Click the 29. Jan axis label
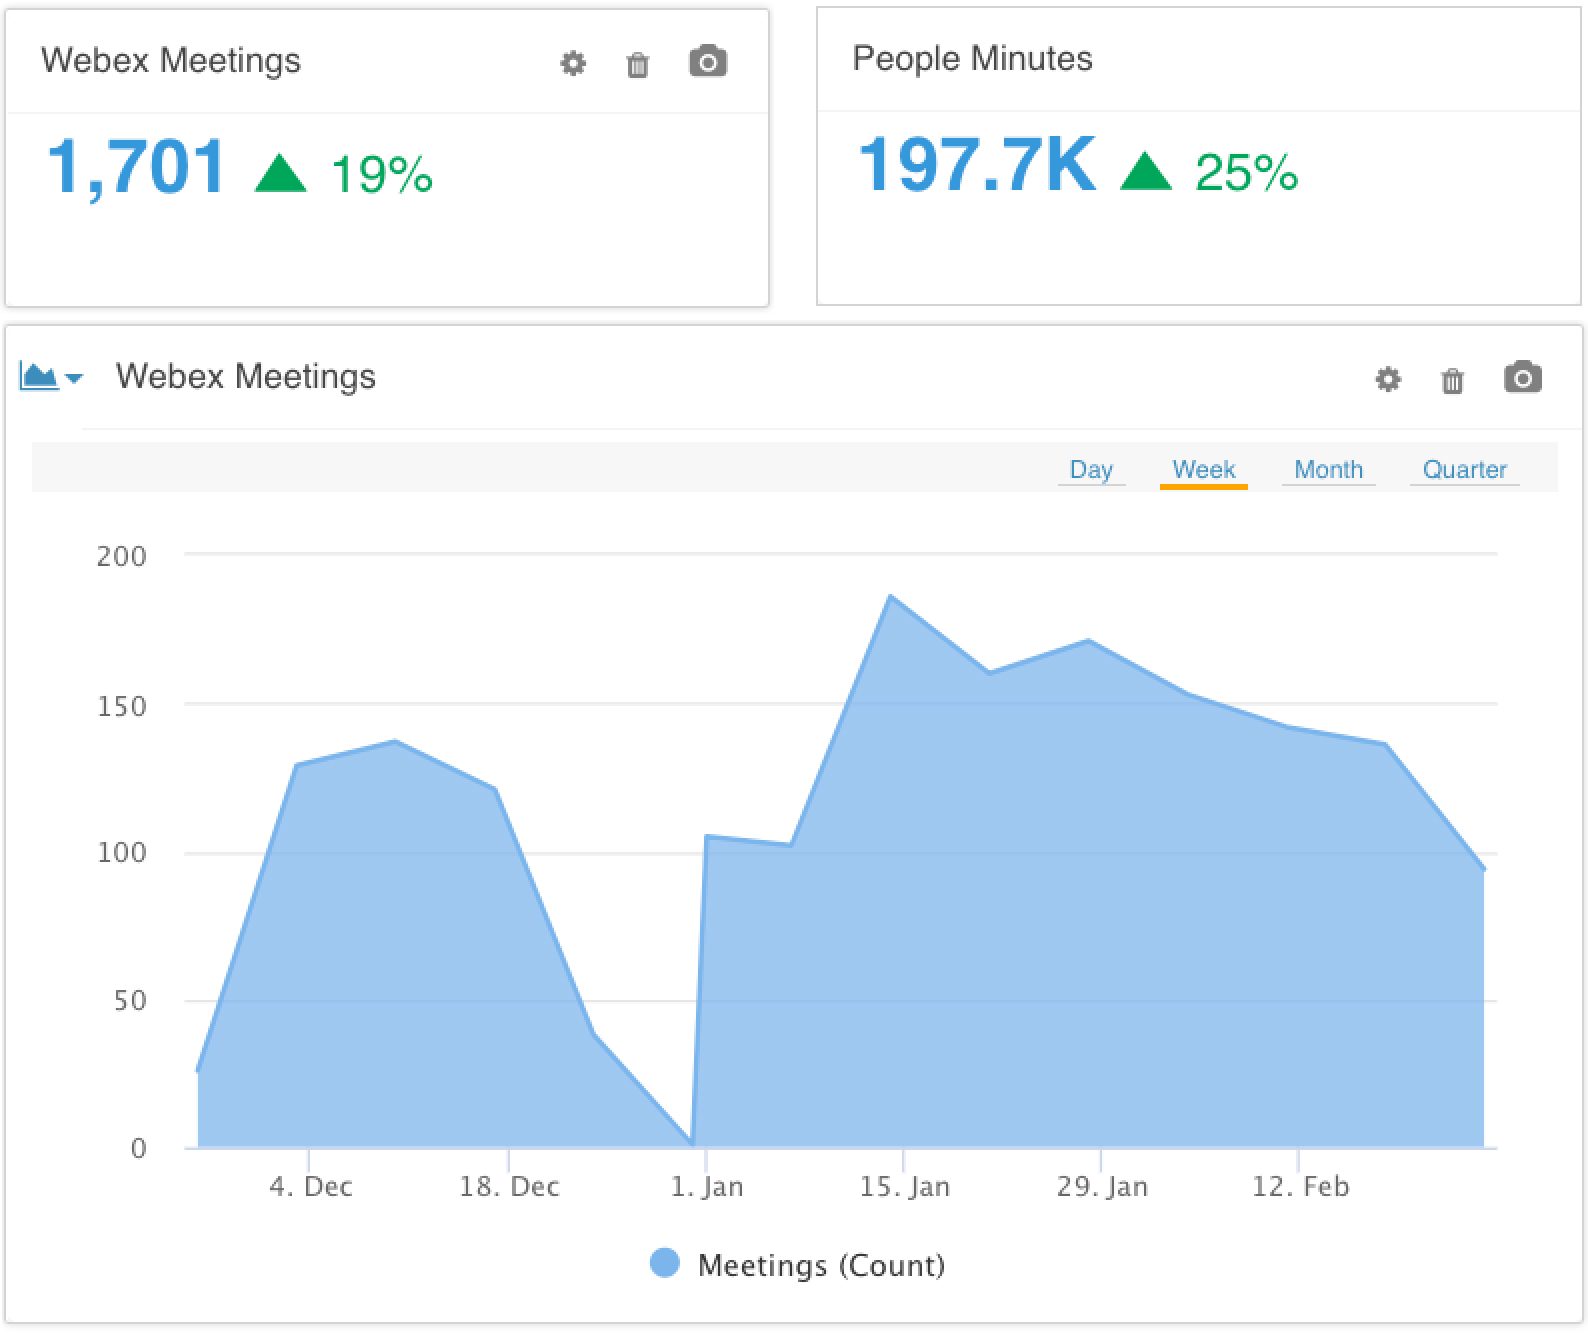Screen dimensions: 1588x1334 click(1102, 1187)
